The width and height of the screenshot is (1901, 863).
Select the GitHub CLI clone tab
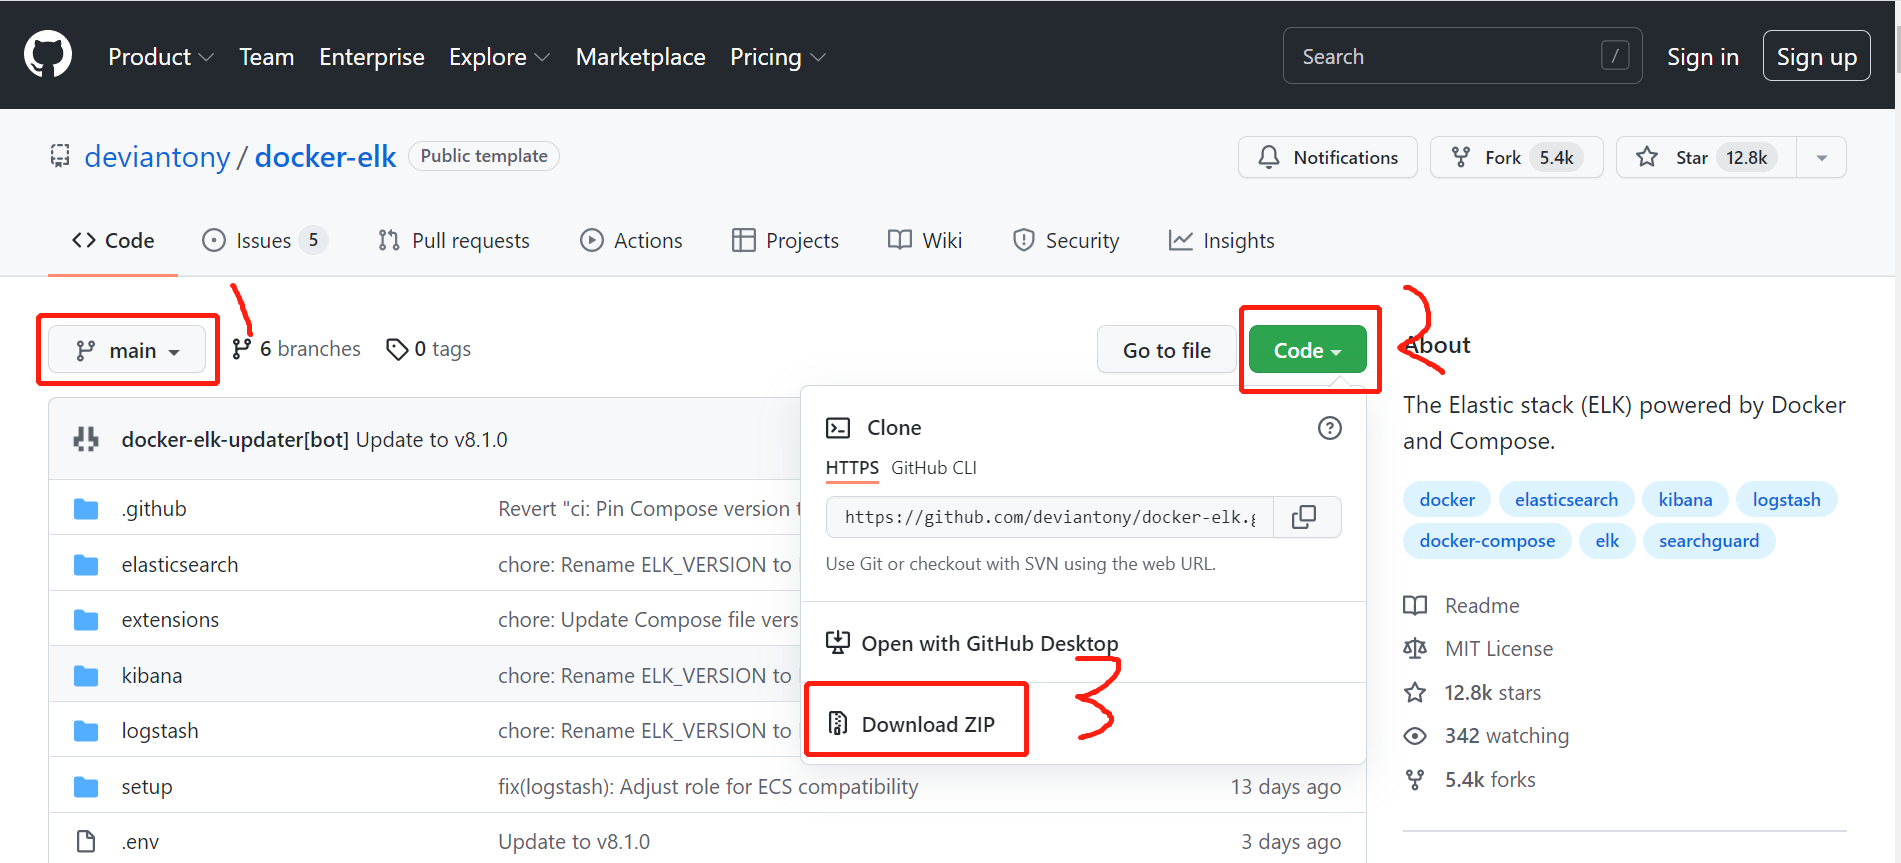coord(934,468)
